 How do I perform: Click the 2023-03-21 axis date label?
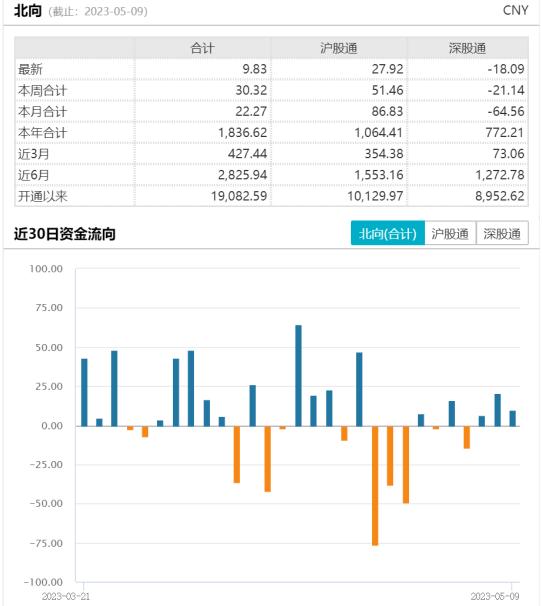click(x=66, y=596)
